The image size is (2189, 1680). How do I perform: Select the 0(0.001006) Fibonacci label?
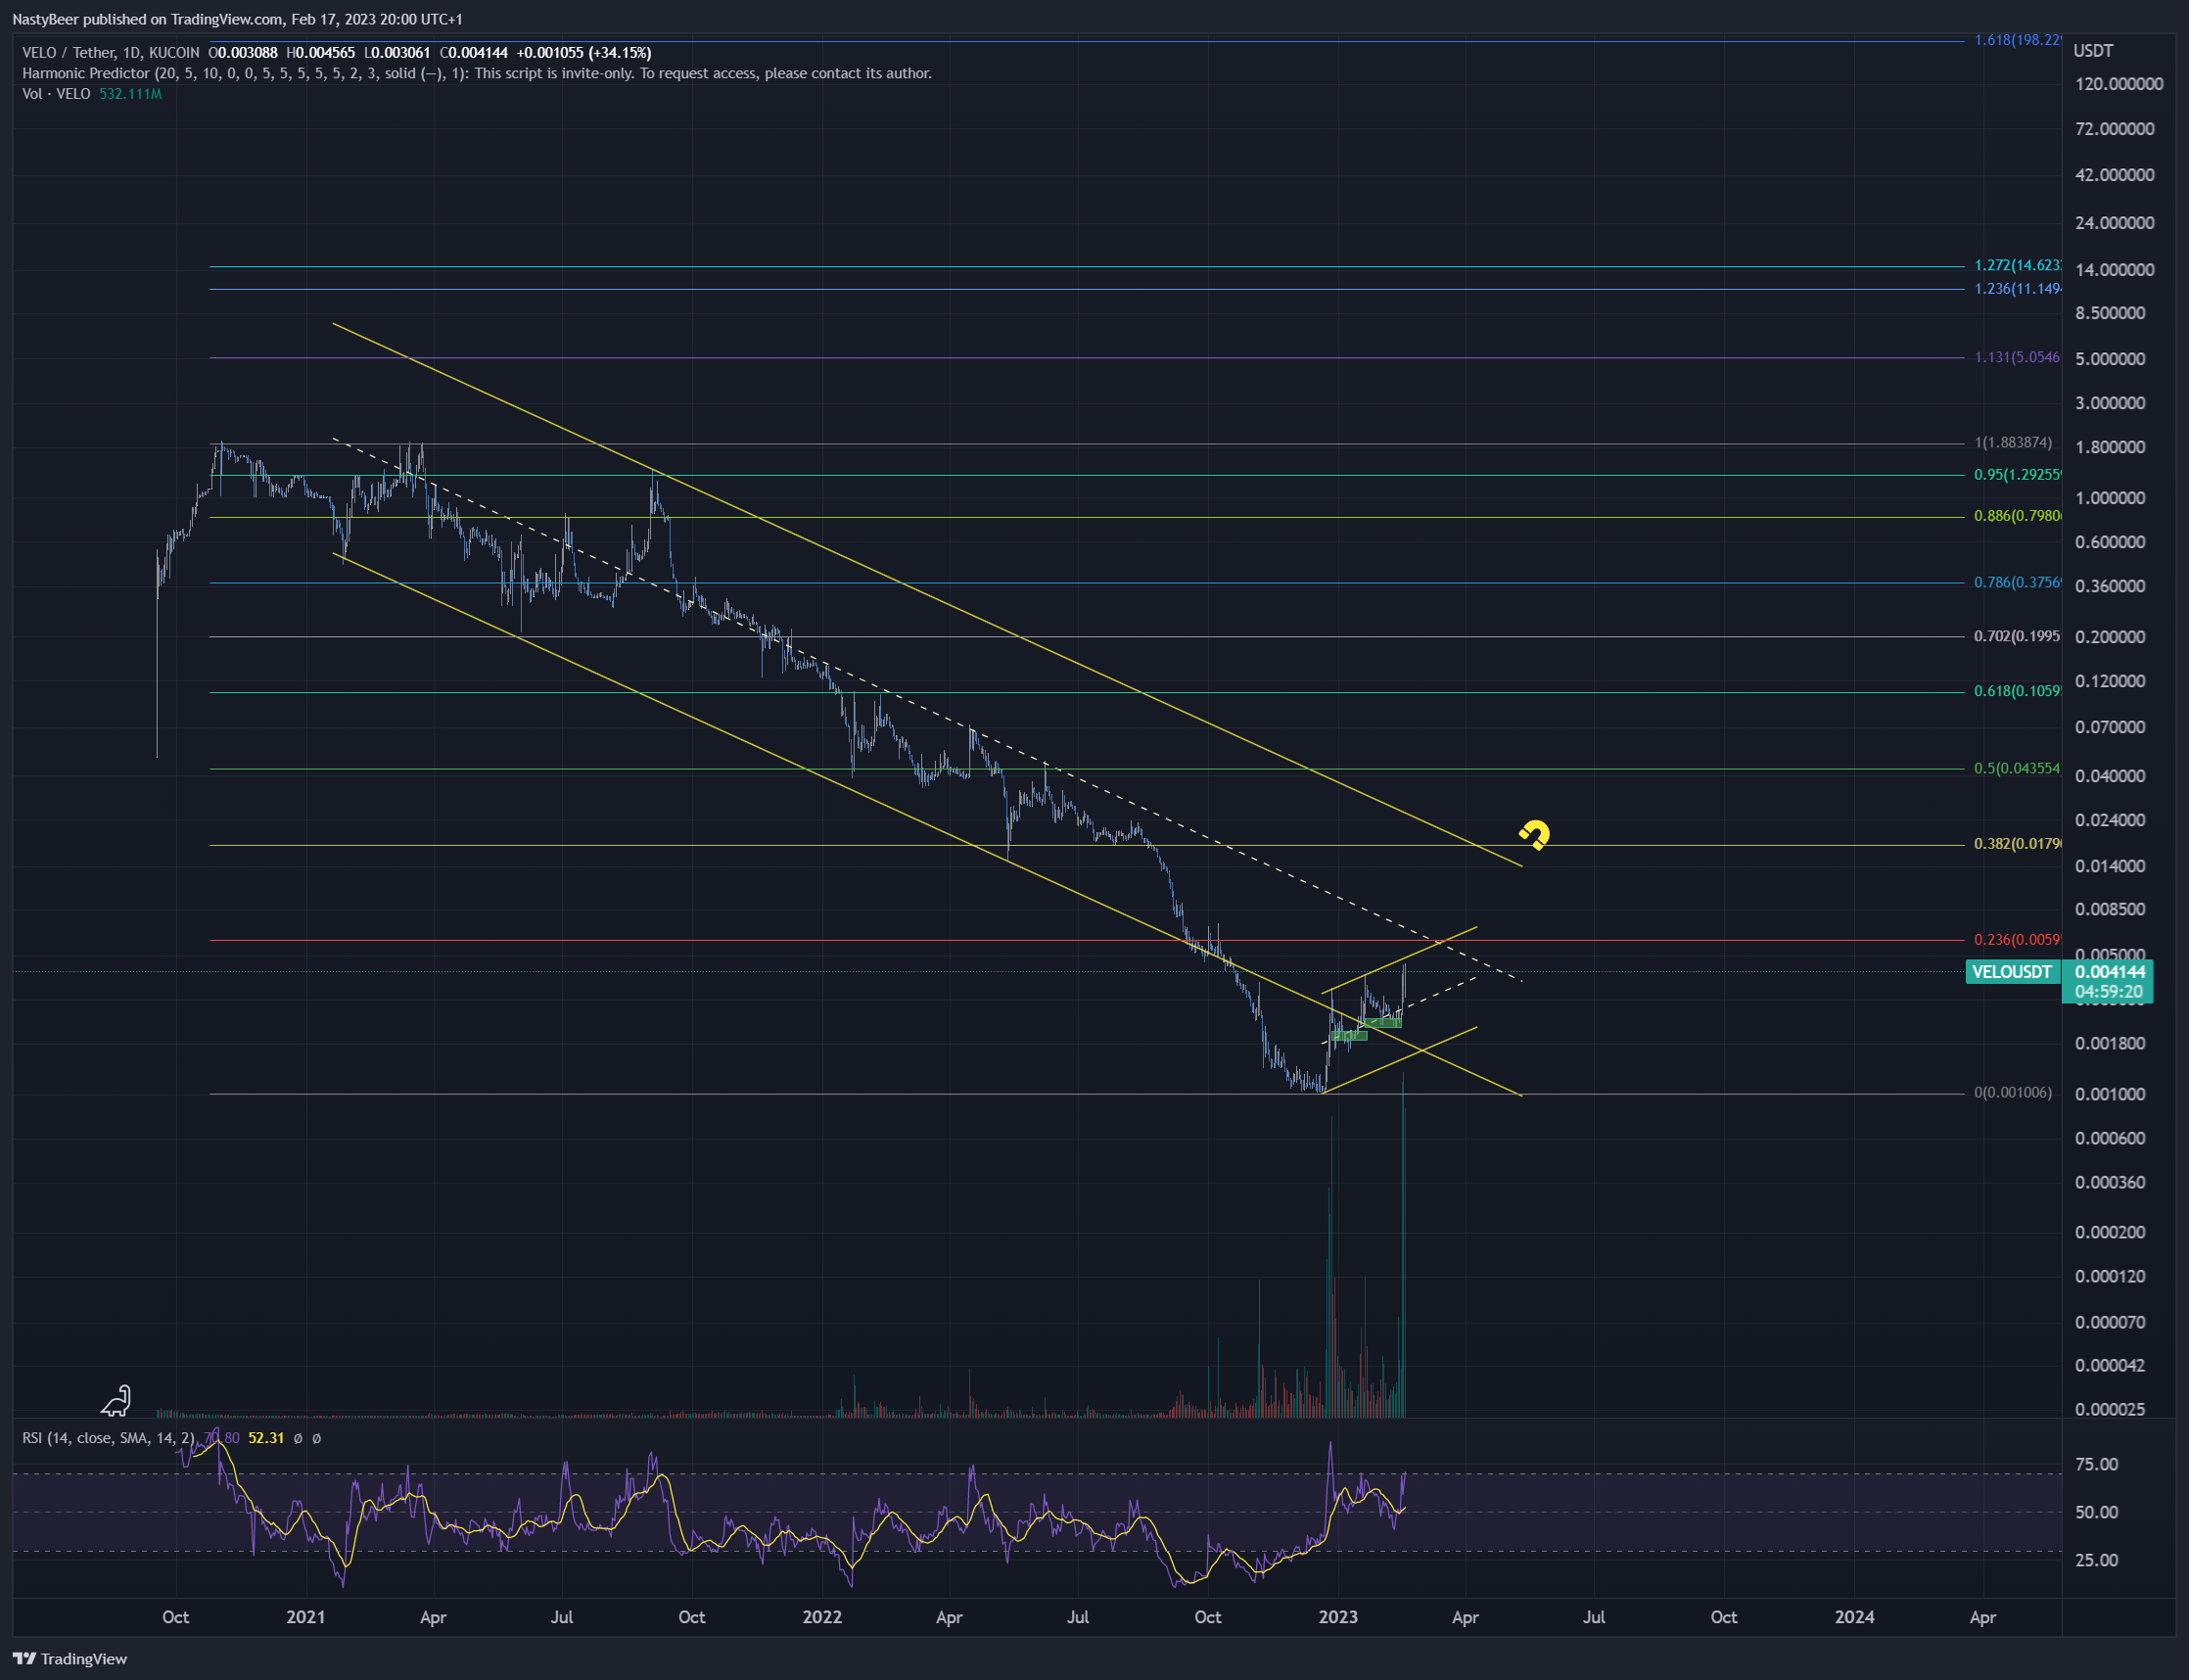pos(2013,1093)
